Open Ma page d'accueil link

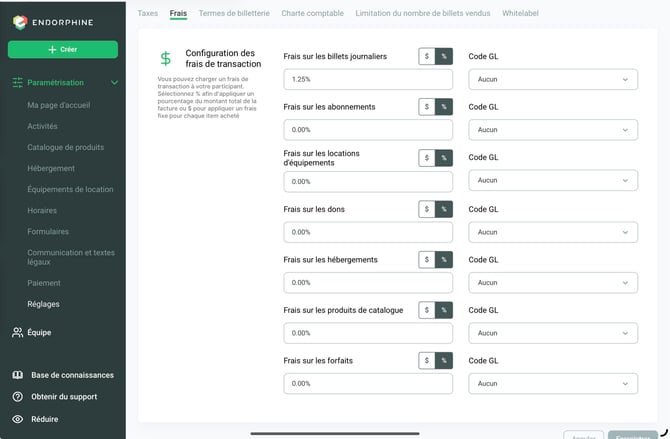[59, 105]
